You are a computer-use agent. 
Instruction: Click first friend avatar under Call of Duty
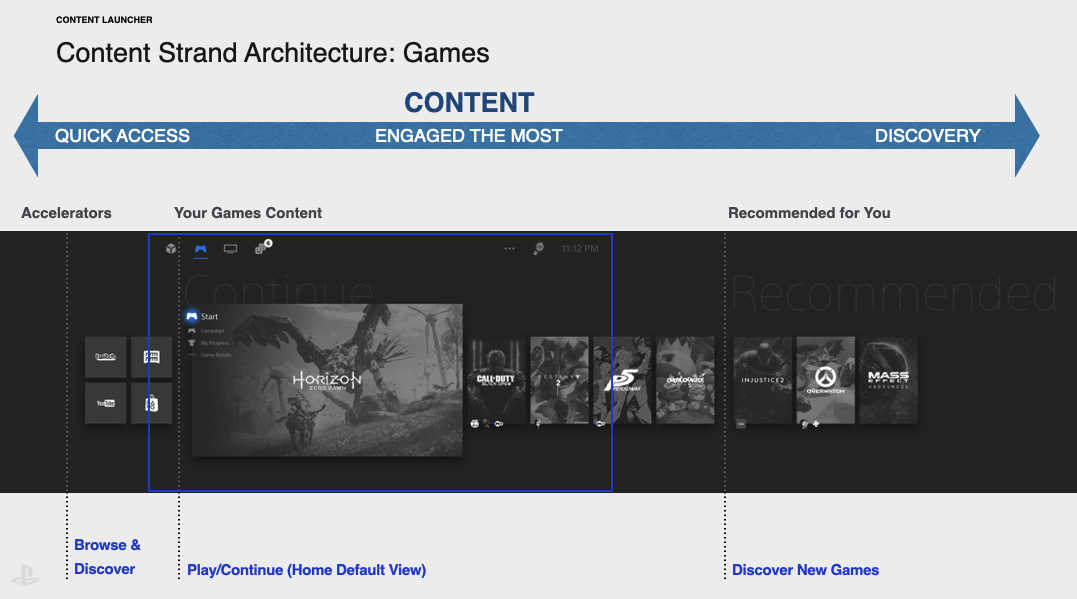coord(475,424)
